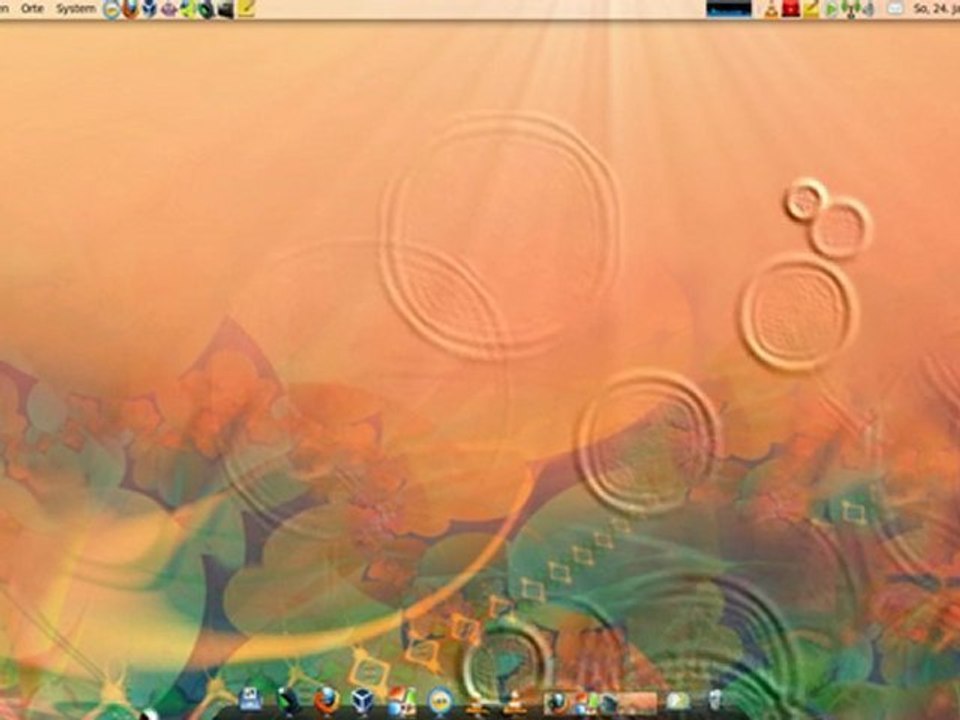Open the Orte menu
This screenshot has height=720, width=960.
coord(32,9)
